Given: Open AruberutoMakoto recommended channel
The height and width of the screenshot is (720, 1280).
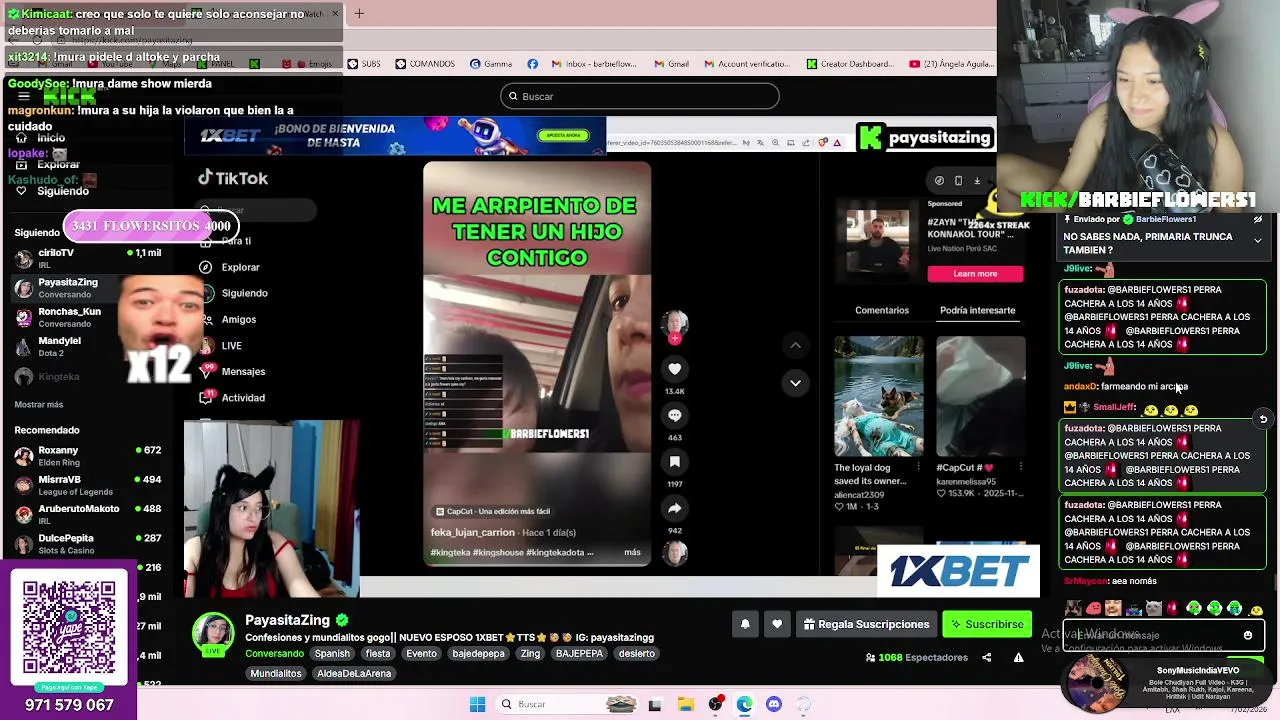Looking at the screenshot, I should [x=88, y=514].
